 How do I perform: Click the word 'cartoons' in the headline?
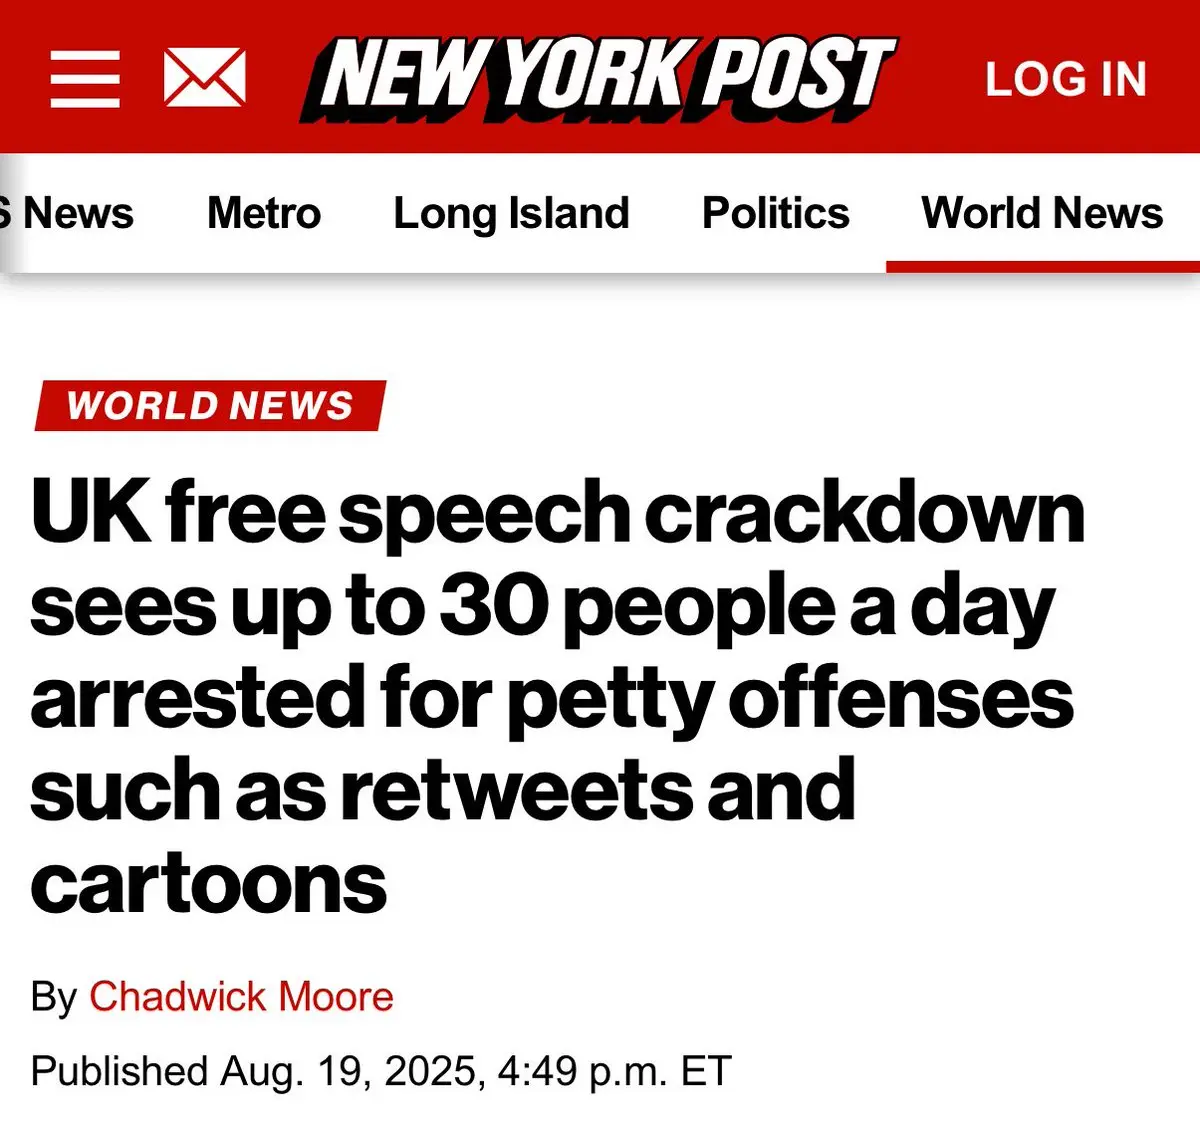(x=208, y=884)
